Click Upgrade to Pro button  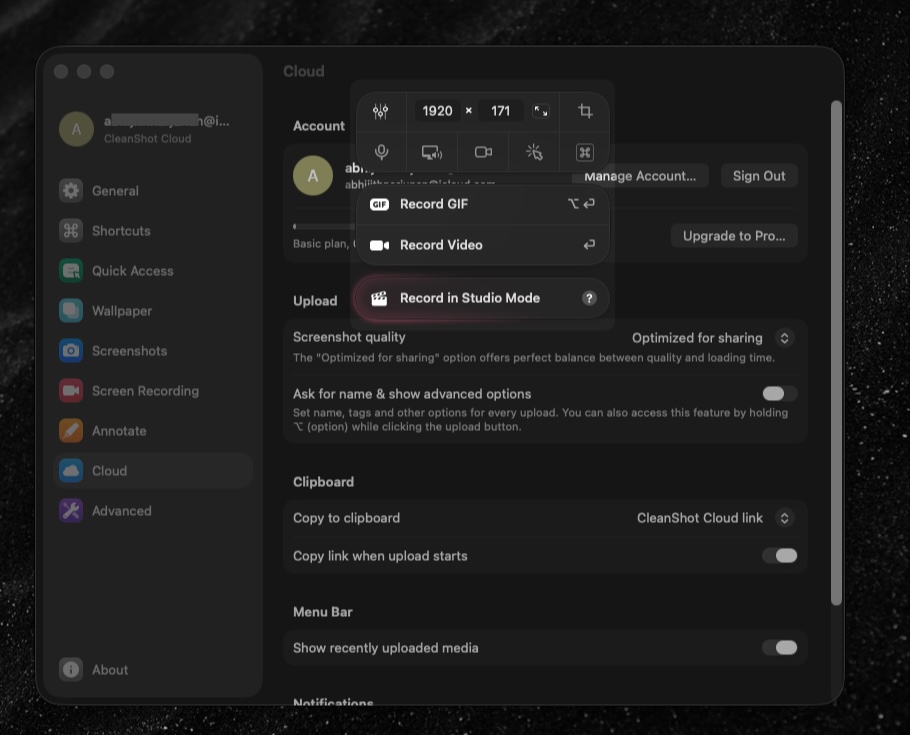[x=734, y=236]
